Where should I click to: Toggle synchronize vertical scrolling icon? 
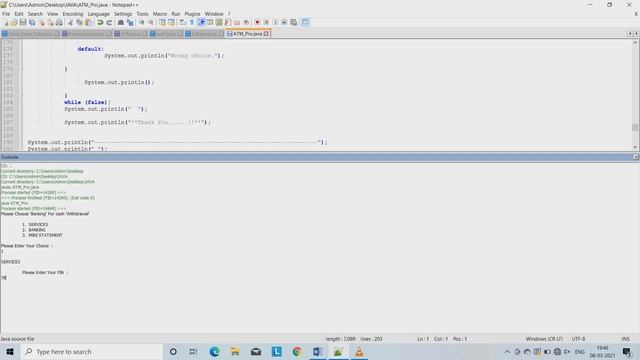[x=162, y=22]
